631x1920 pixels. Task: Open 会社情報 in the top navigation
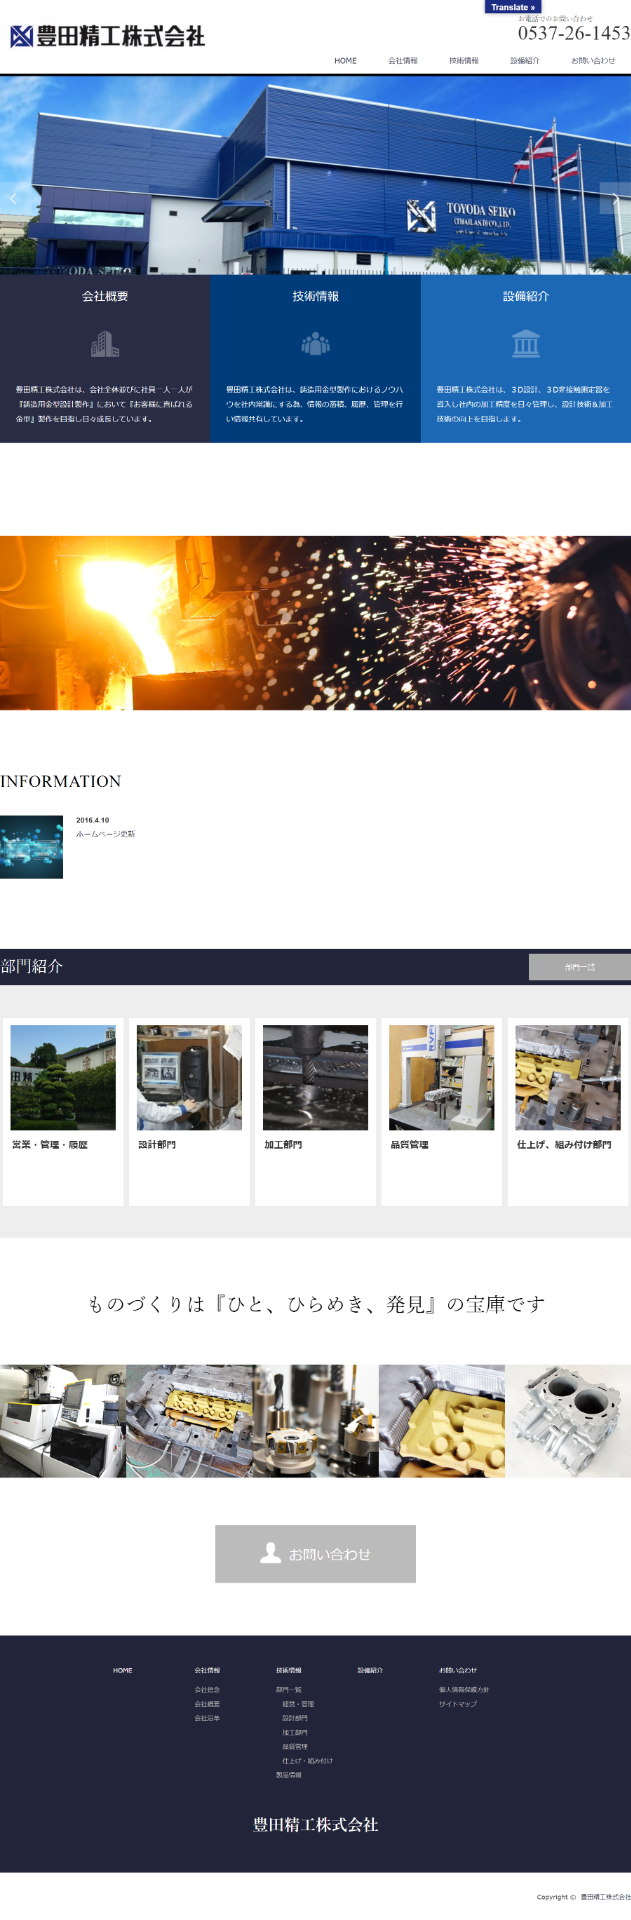403,61
